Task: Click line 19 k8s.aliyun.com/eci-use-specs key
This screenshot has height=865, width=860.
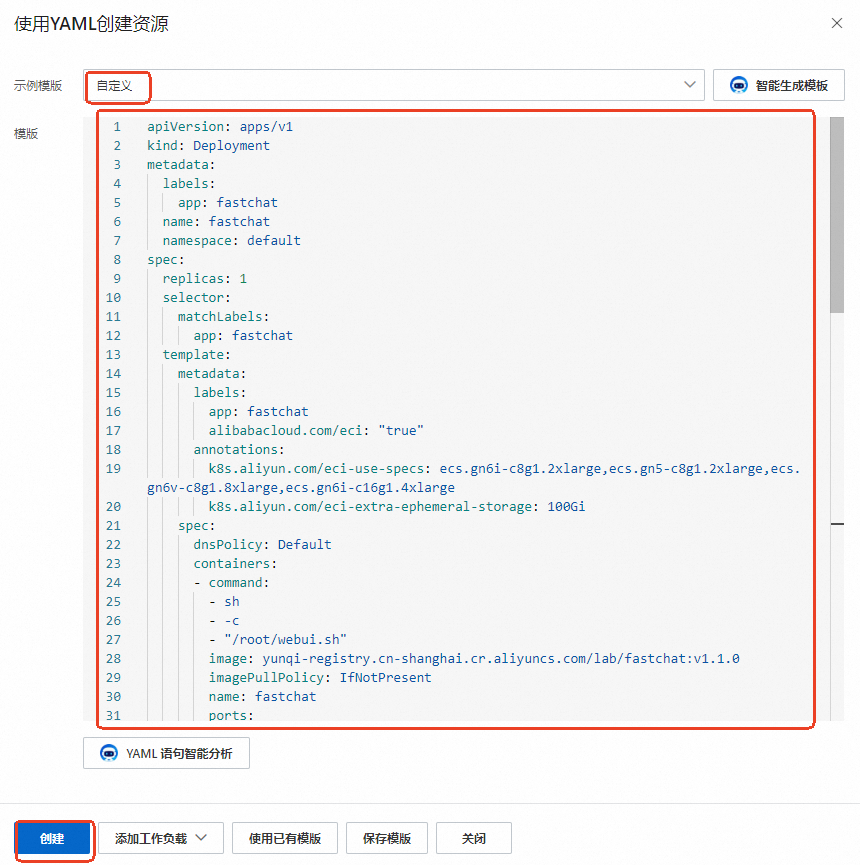Action: click(x=319, y=468)
